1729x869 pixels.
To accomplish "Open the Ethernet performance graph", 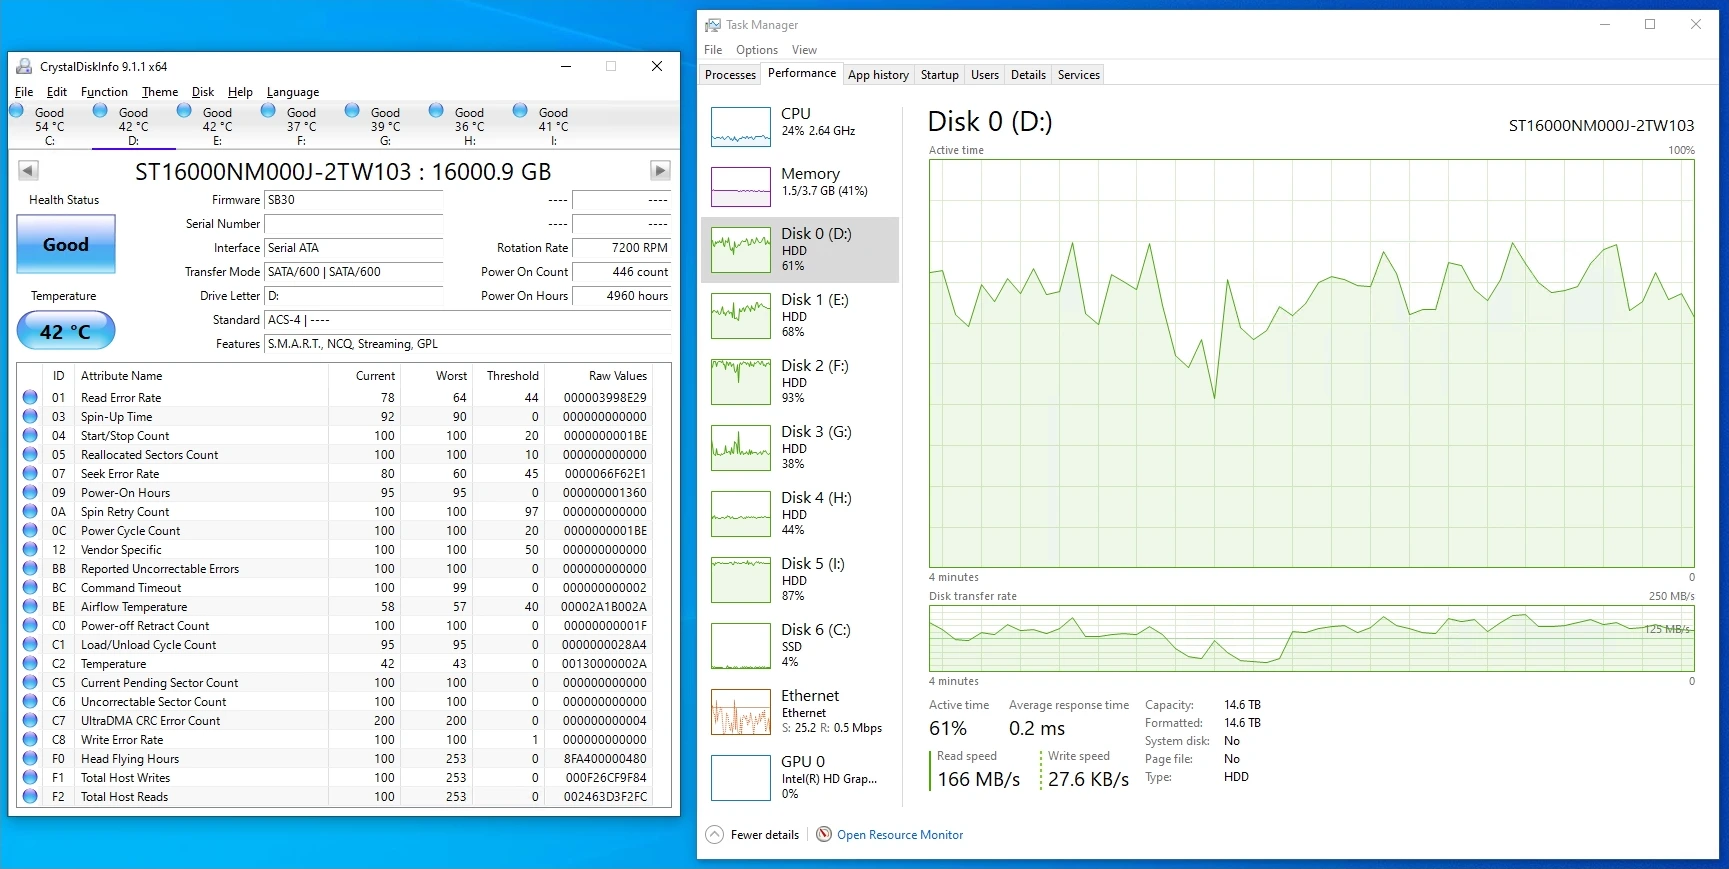I will click(x=800, y=712).
